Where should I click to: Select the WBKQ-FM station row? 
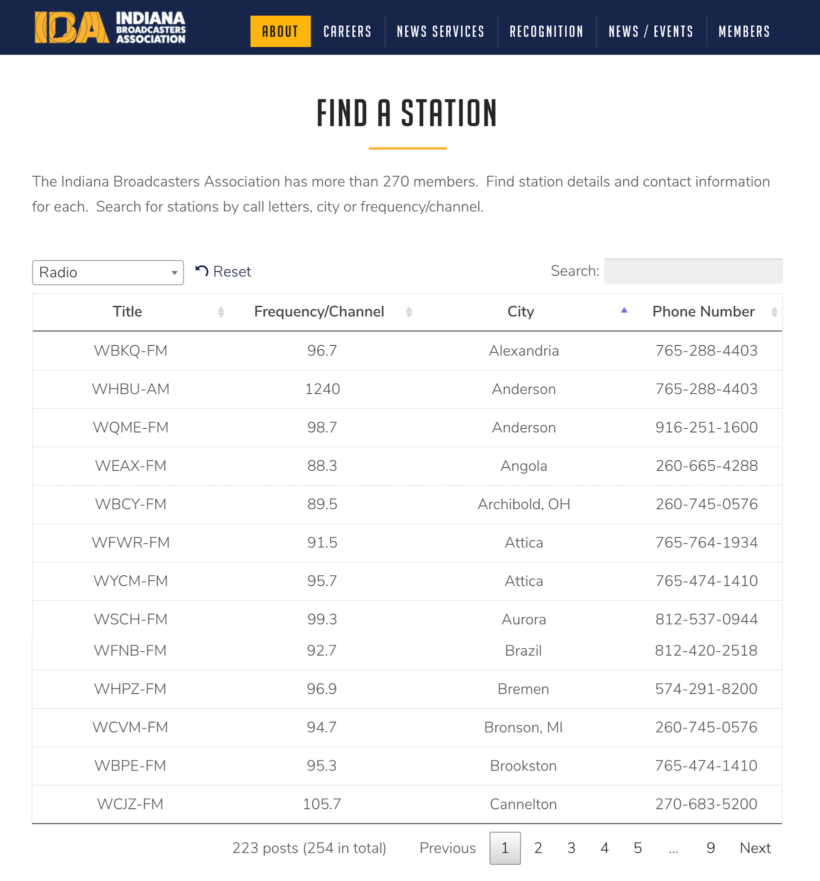tap(131, 351)
